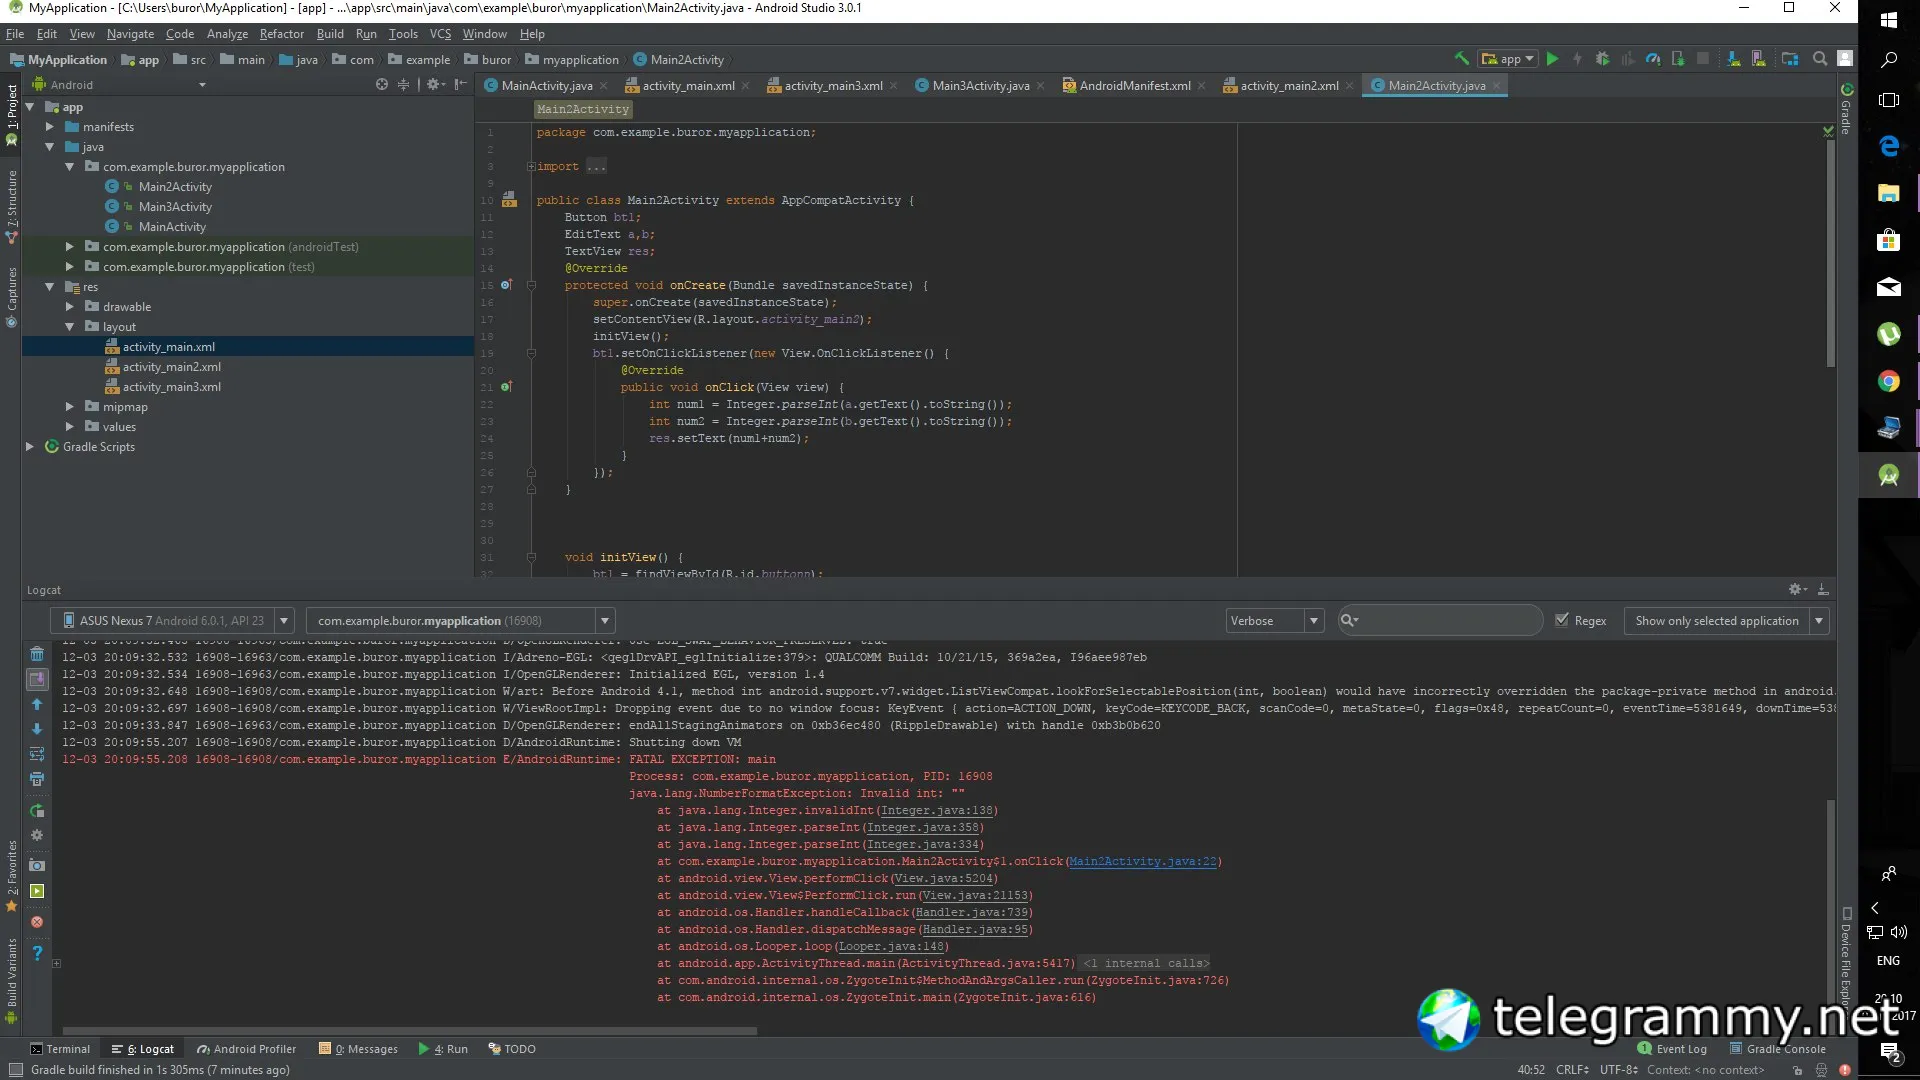Clear logcat with the trash icon

tap(37, 654)
